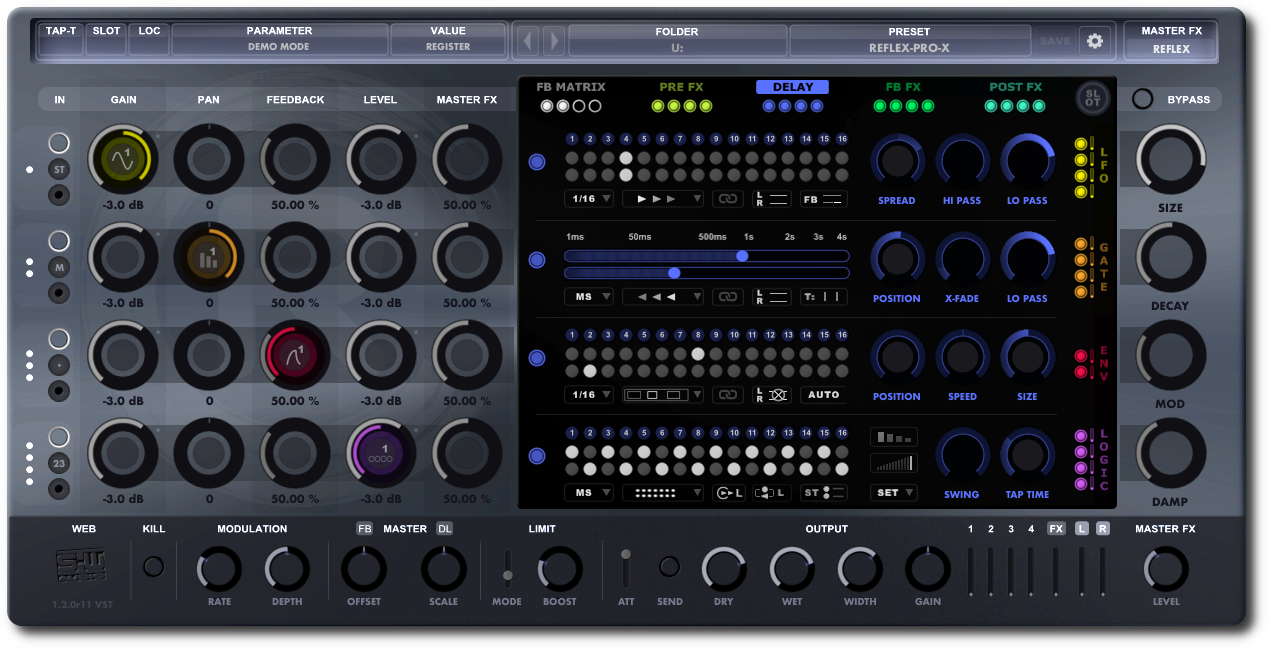Click the FB button beside MASTER label

(365, 529)
